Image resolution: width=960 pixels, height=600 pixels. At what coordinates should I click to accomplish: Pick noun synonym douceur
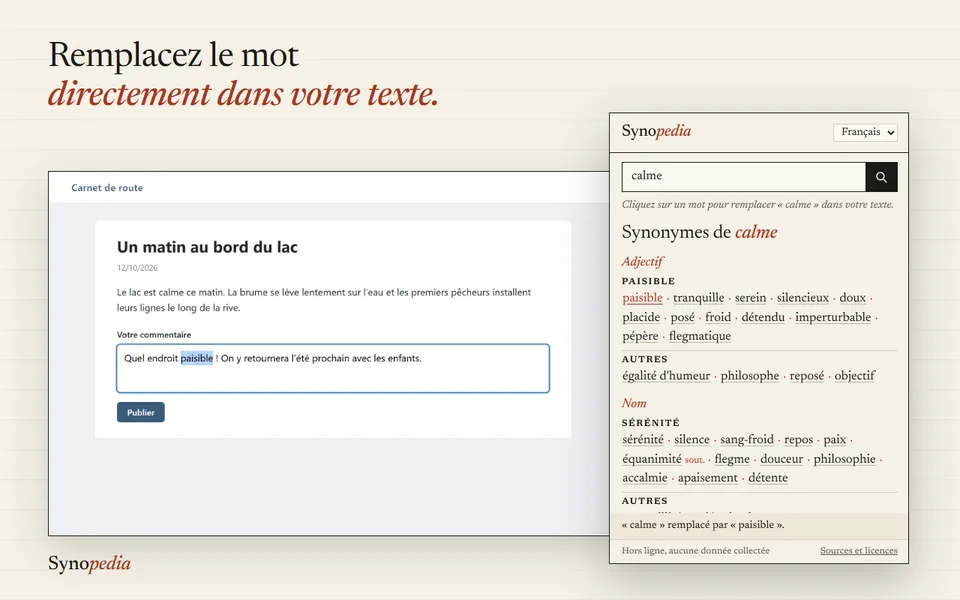tap(781, 459)
